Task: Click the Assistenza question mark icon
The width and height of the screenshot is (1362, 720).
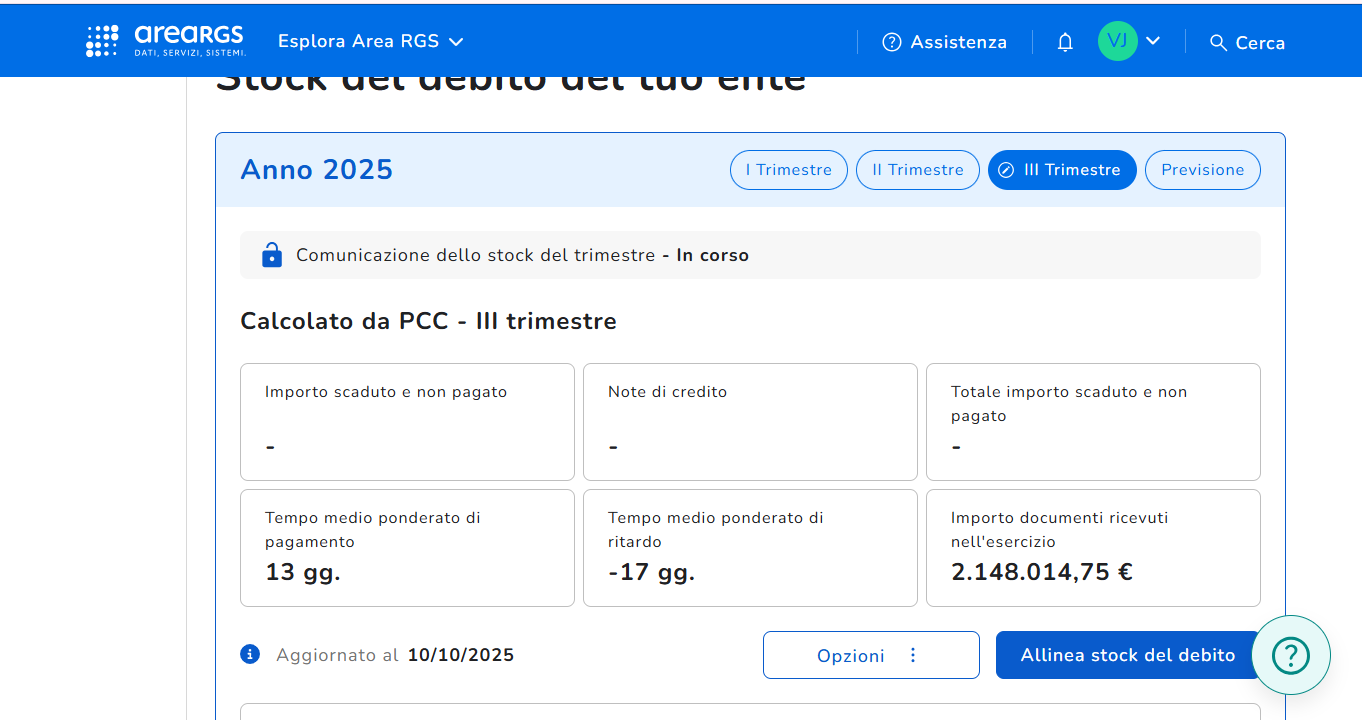Action: point(891,42)
